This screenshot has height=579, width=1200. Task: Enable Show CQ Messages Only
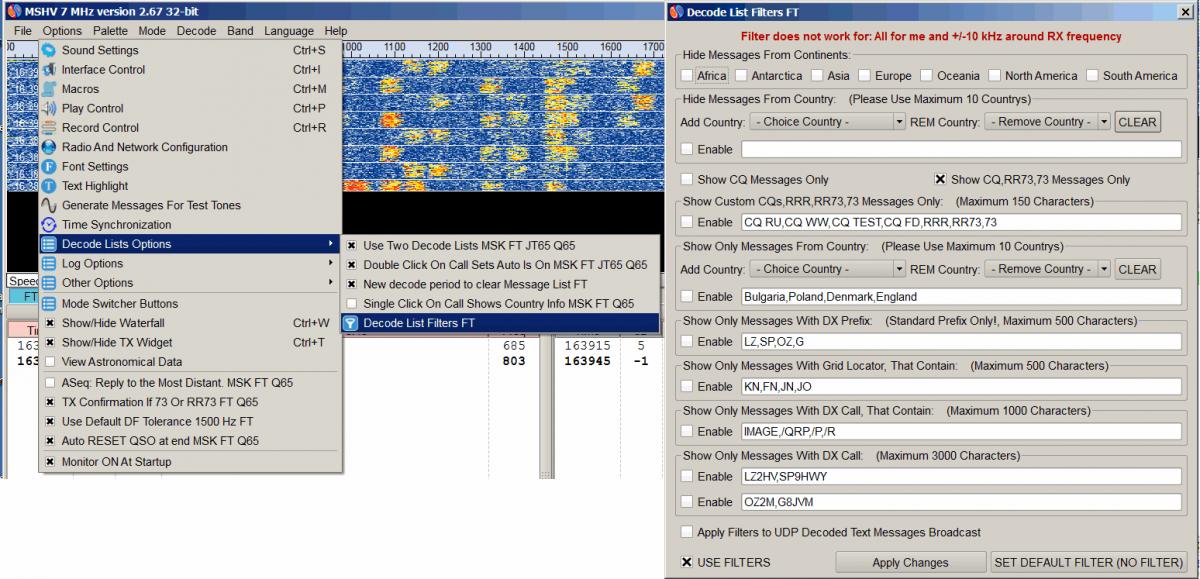tap(687, 180)
